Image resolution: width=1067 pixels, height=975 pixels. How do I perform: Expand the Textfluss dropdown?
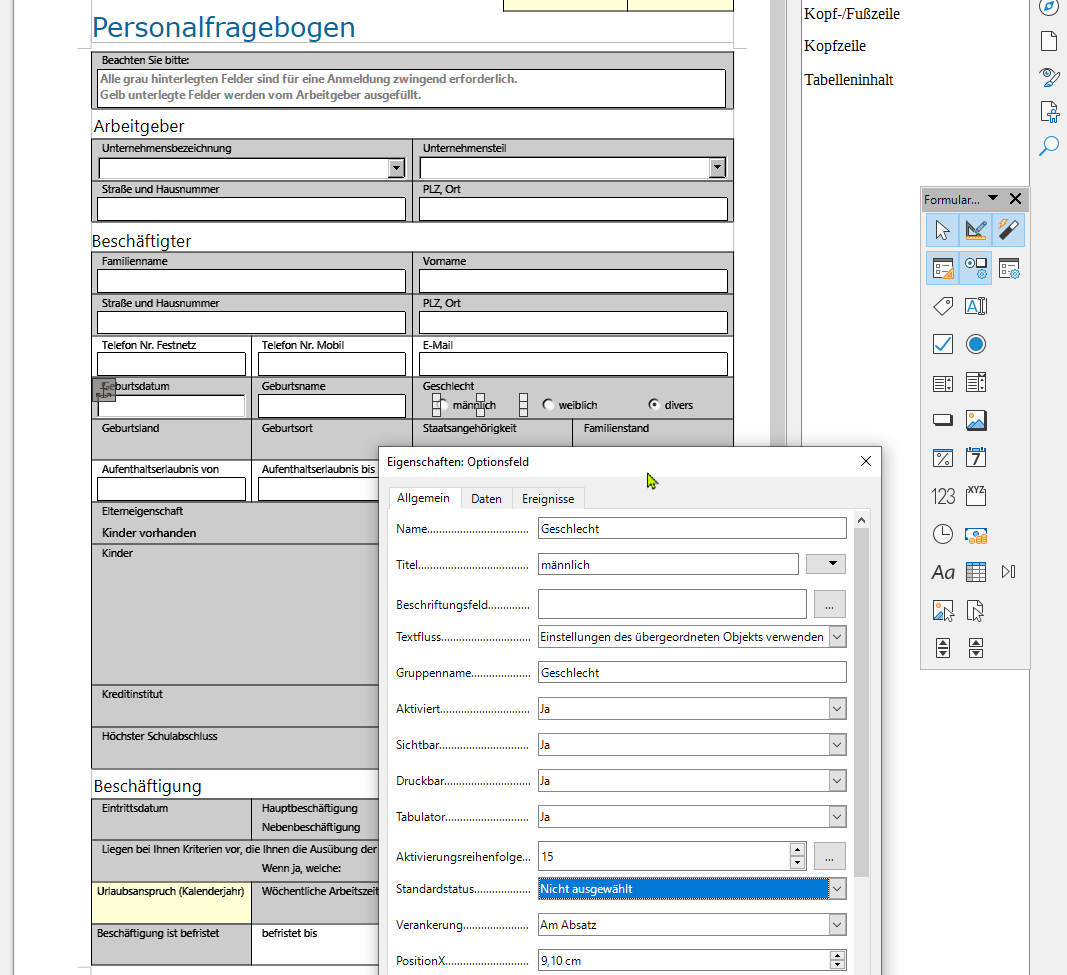pyautogui.click(x=838, y=637)
